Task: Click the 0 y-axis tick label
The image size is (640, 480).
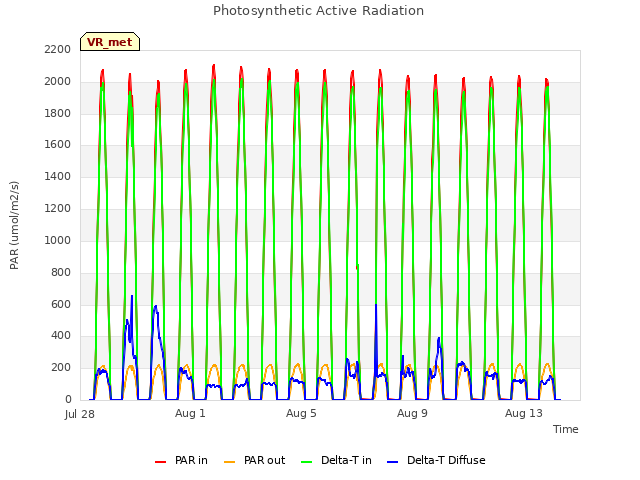Action: pyautogui.click(x=68, y=399)
